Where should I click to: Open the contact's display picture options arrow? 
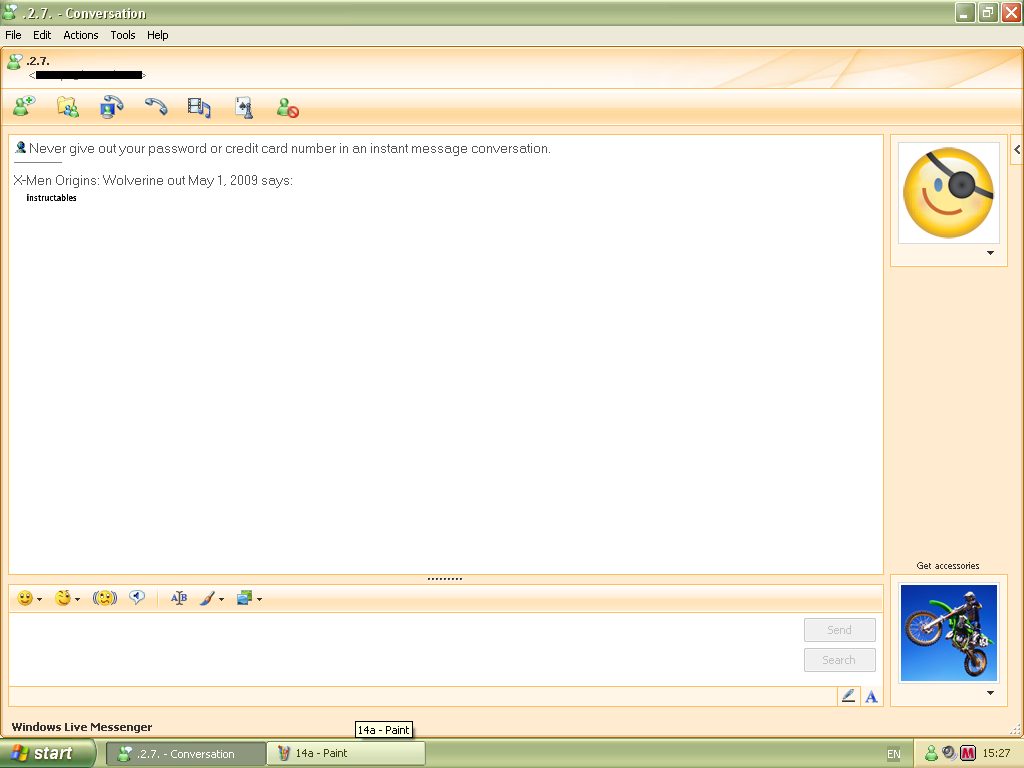pos(990,253)
